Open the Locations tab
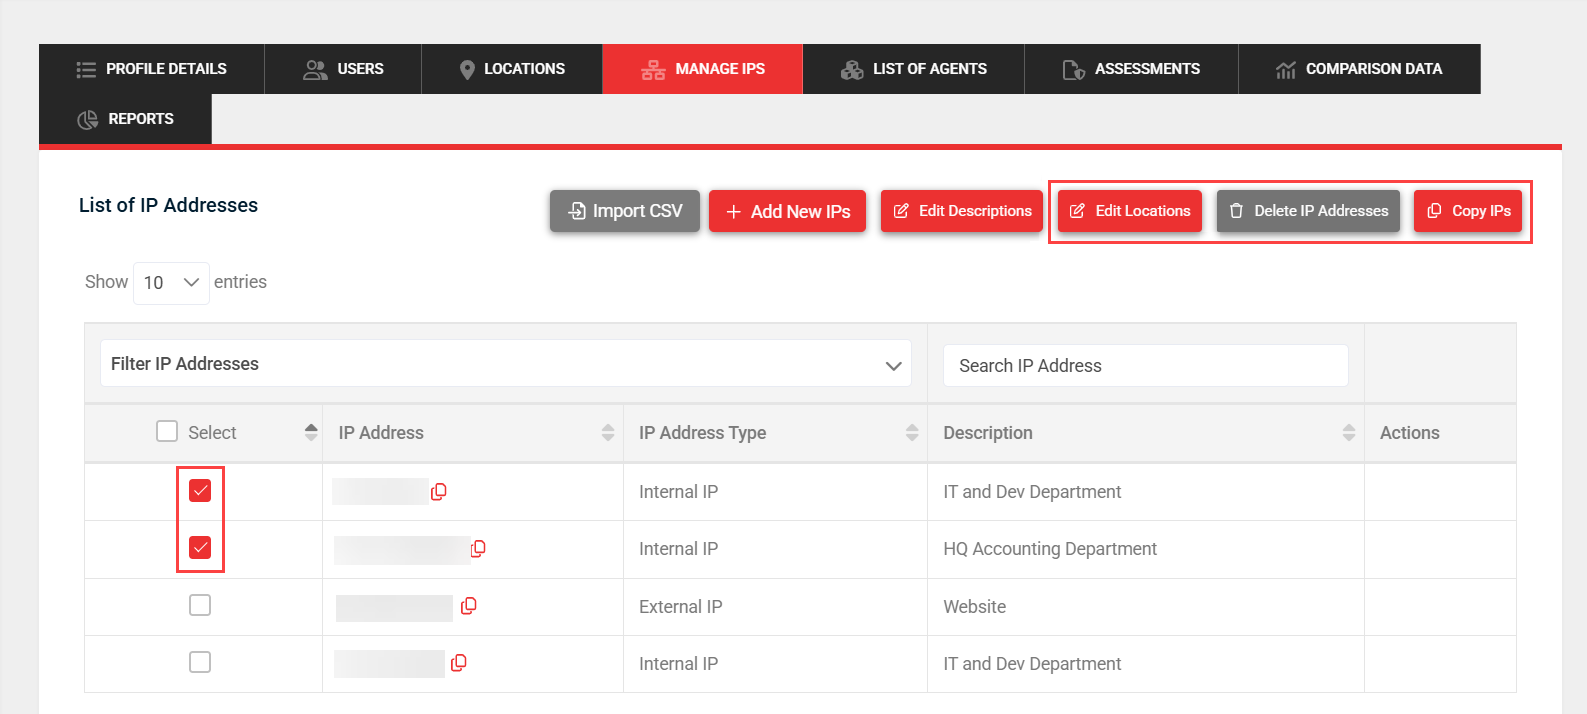The image size is (1587, 714). (512, 69)
